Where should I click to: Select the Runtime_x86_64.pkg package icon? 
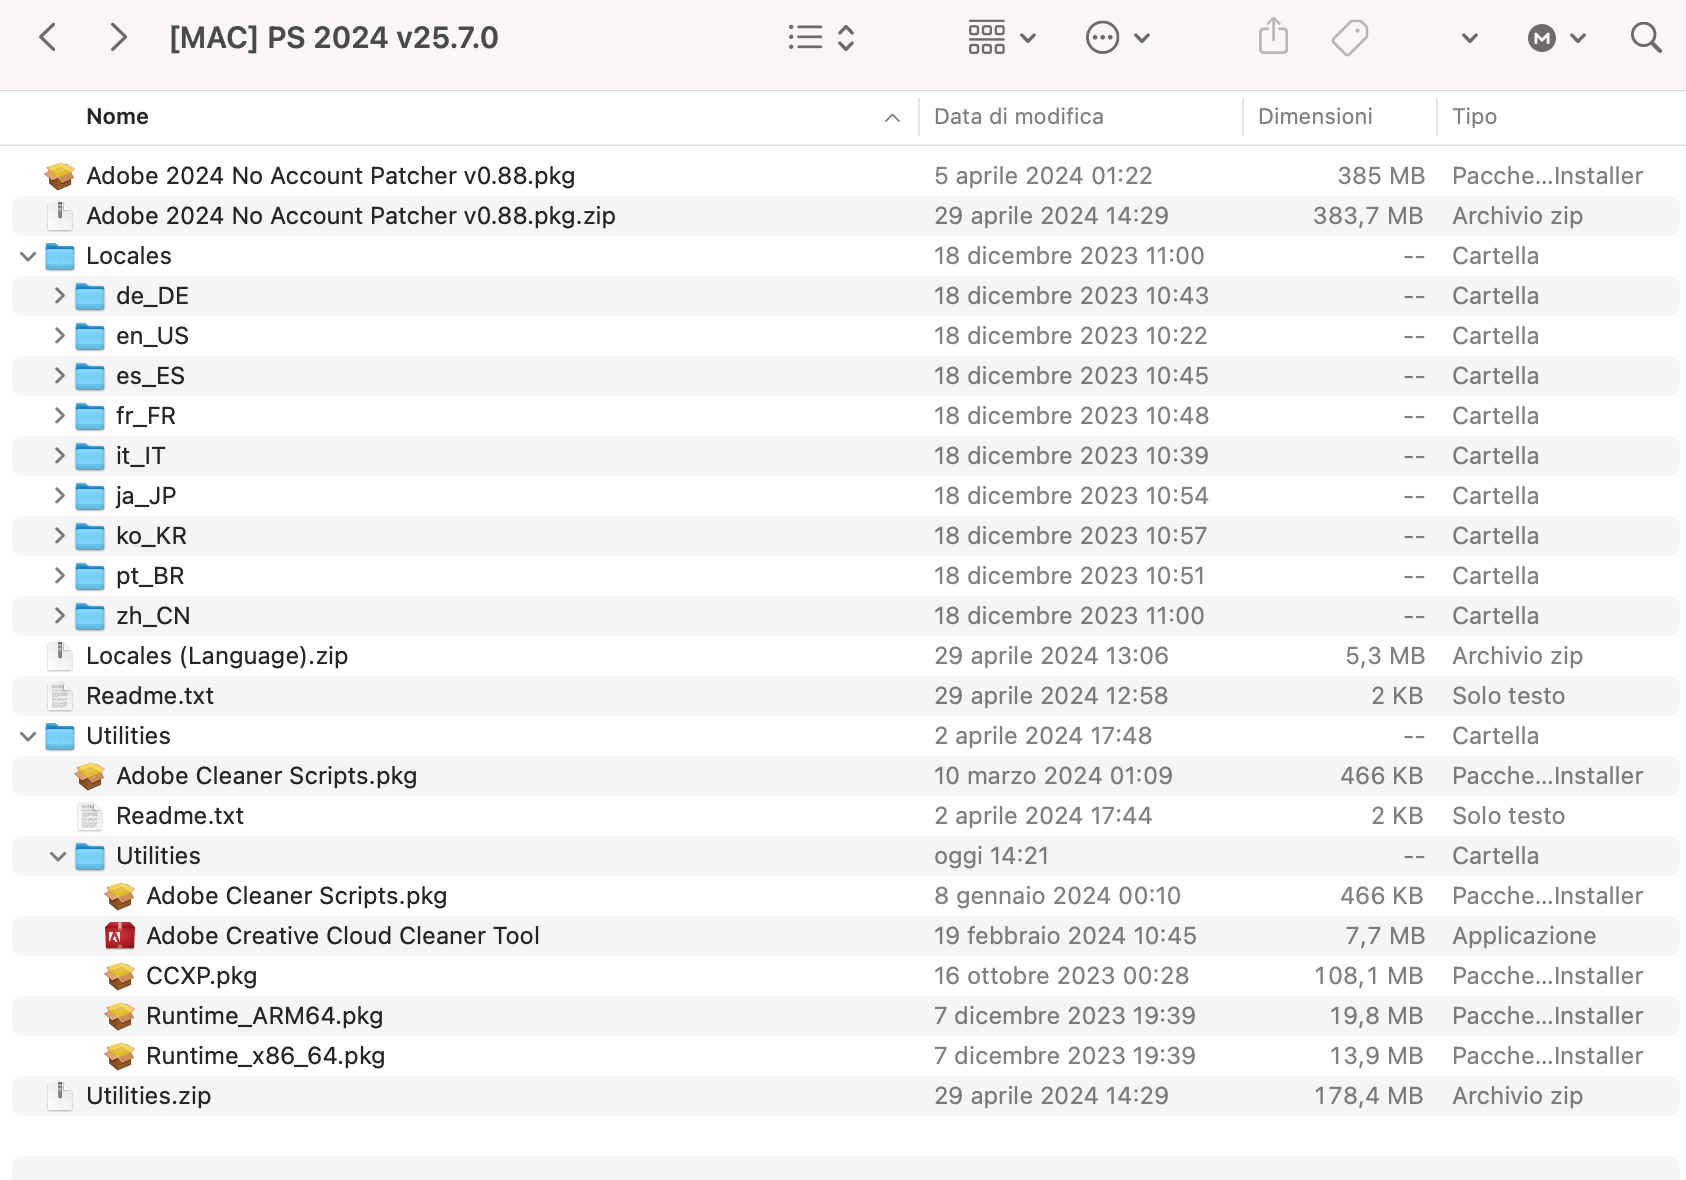point(120,1056)
